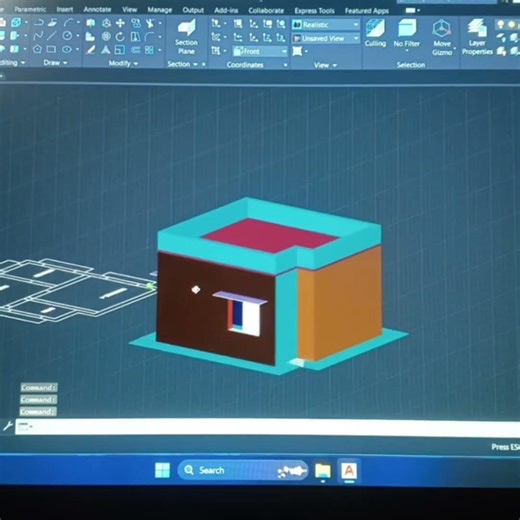520x520 pixels.
Task: Click the Box solid tool icon
Action: pyautogui.click(x=16, y=23)
